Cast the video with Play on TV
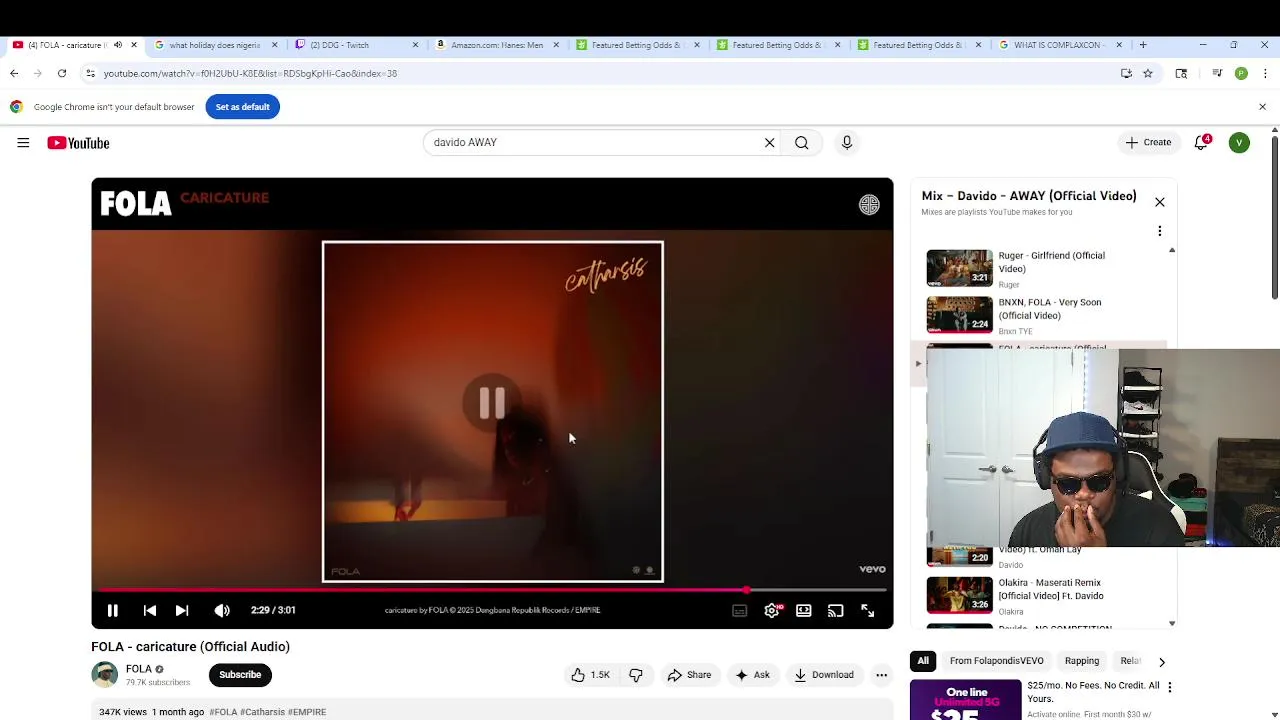 [x=836, y=611]
